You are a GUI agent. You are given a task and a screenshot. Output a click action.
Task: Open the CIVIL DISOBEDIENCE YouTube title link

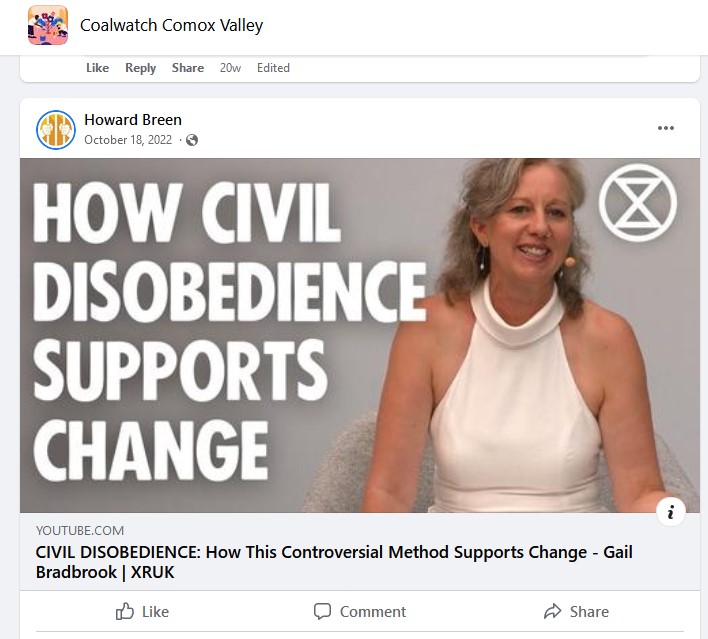pos(334,562)
